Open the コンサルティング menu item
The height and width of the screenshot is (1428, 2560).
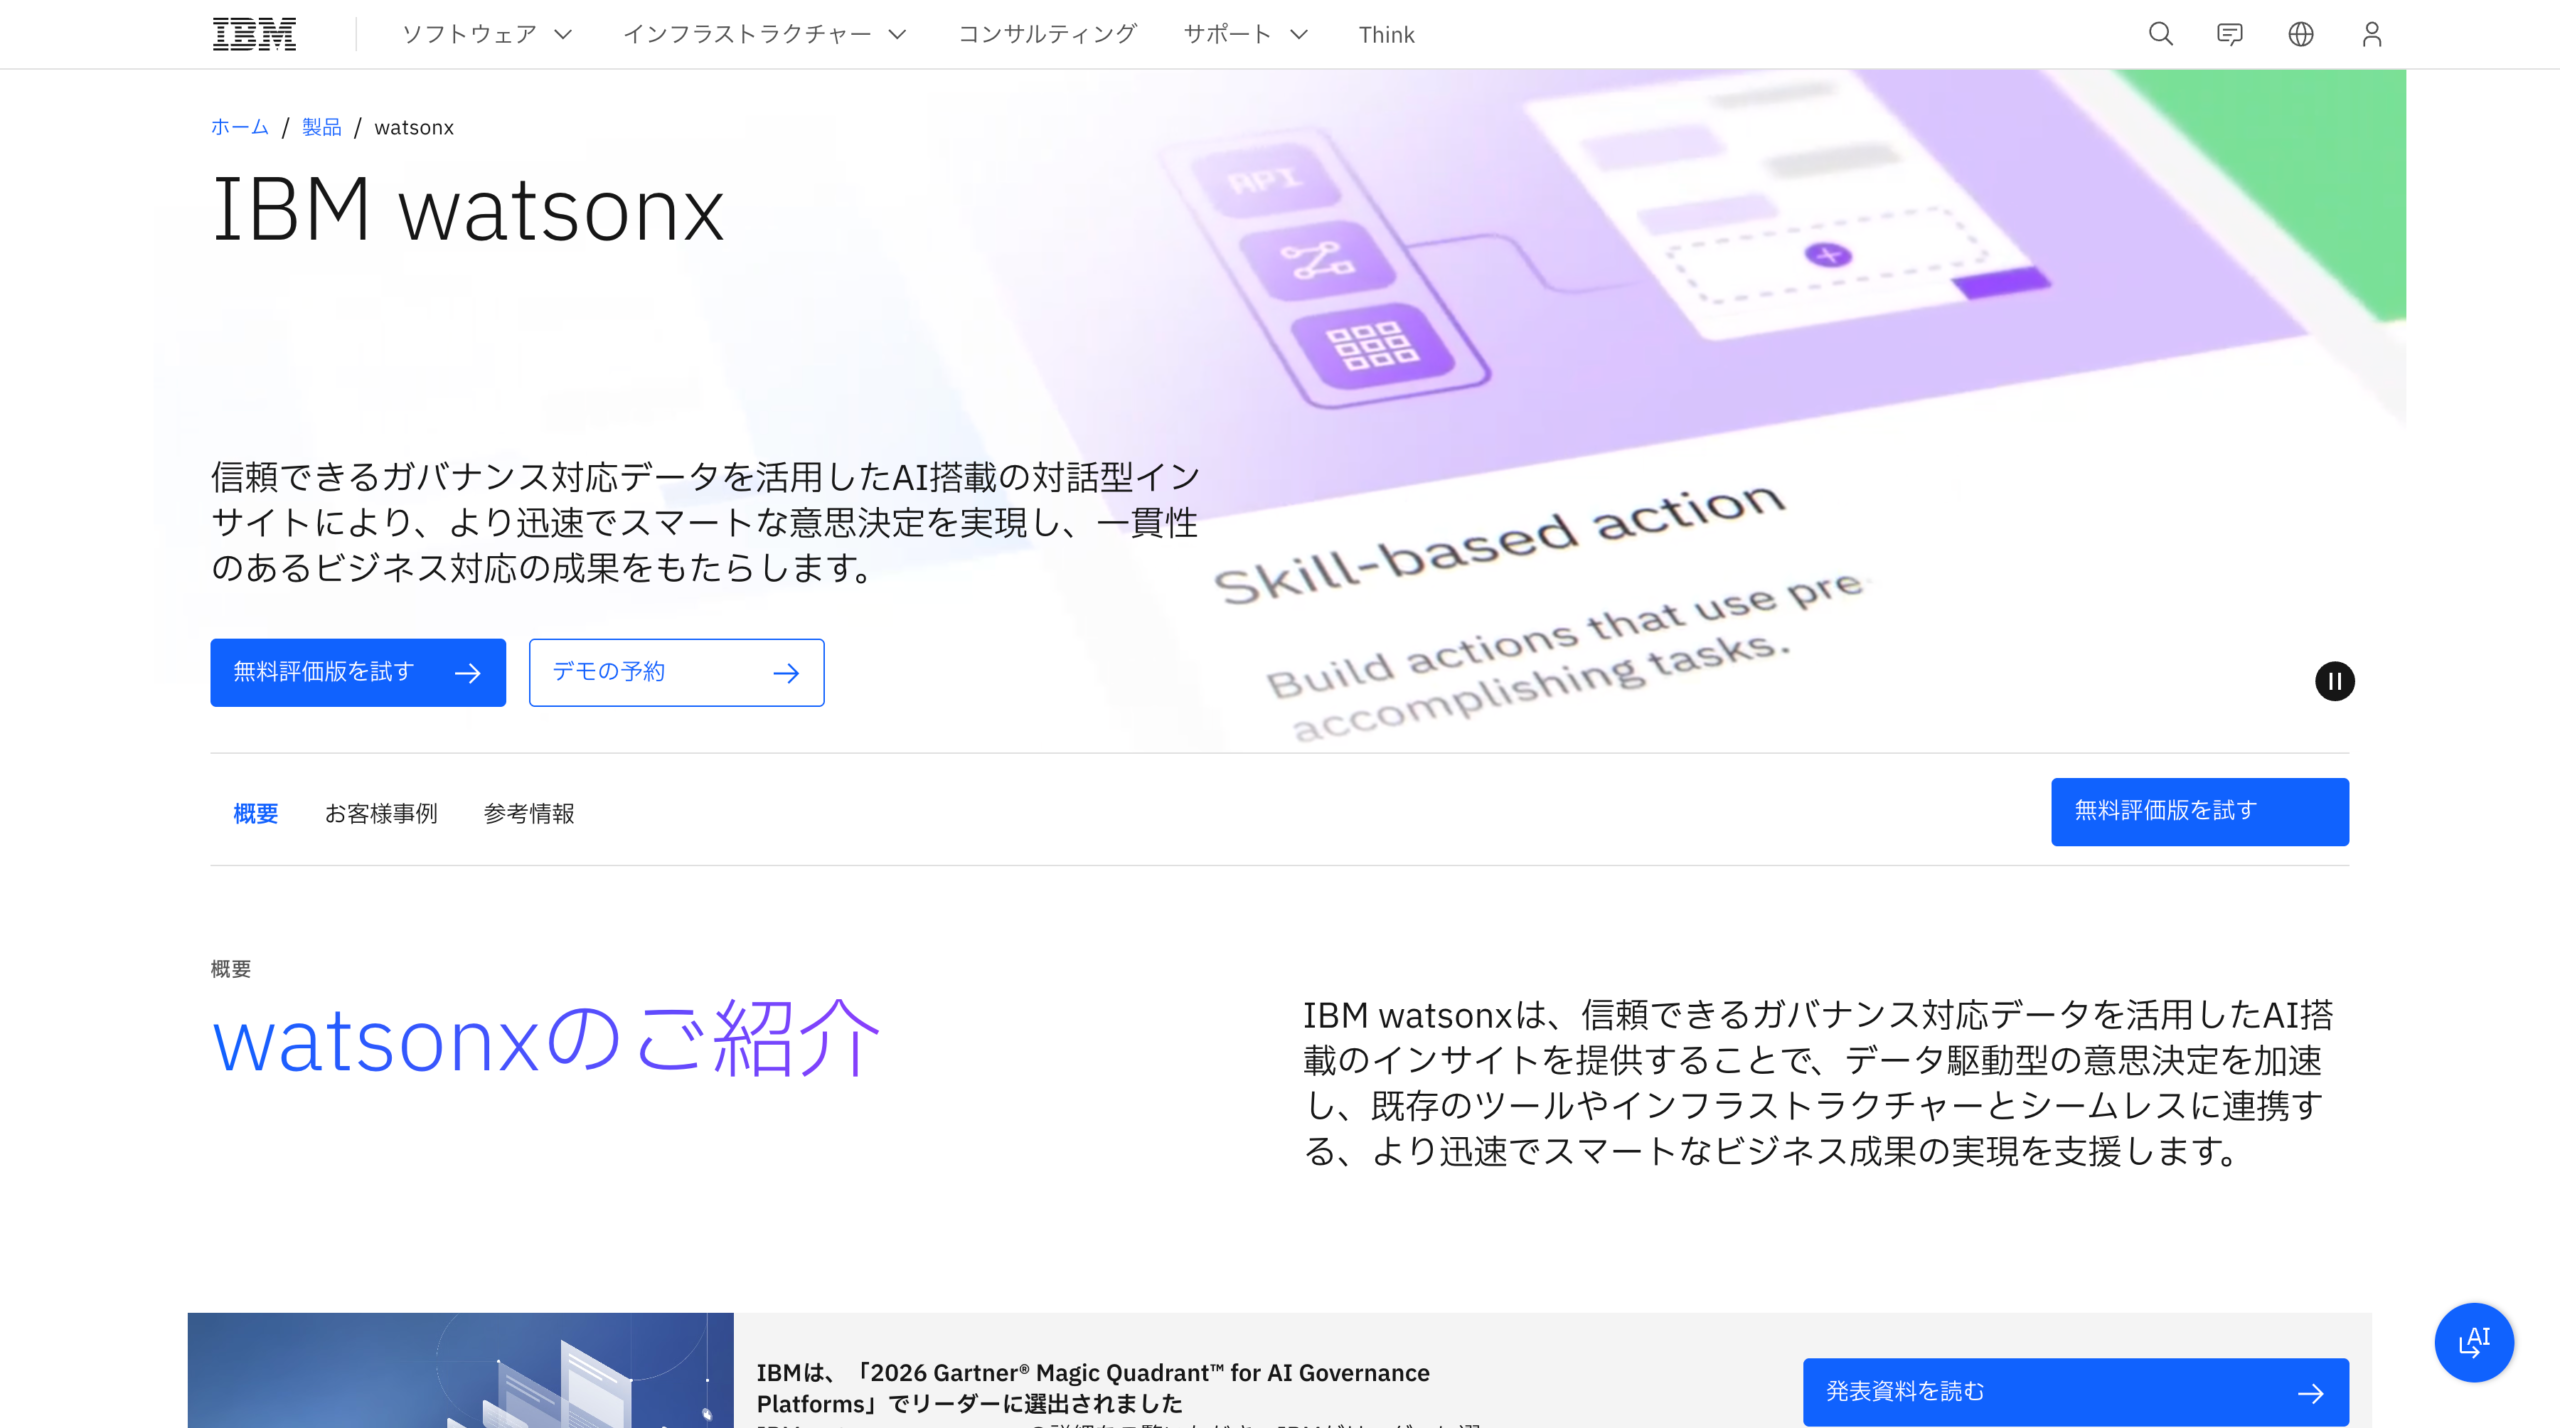click(1047, 34)
